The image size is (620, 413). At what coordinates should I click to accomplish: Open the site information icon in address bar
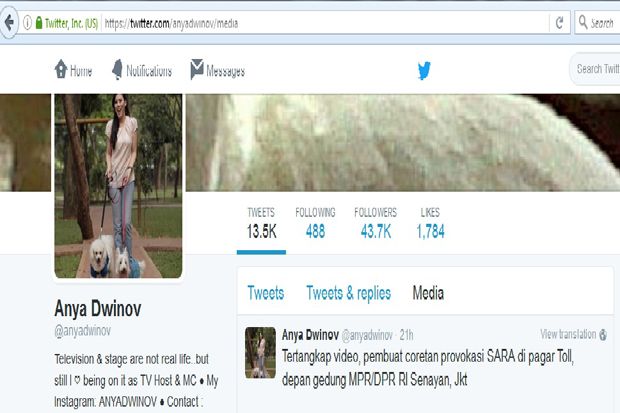(x=27, y=23)
